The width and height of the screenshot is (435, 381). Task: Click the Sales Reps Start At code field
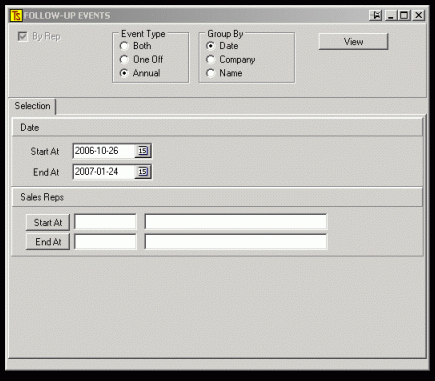[x=105, y=222]
